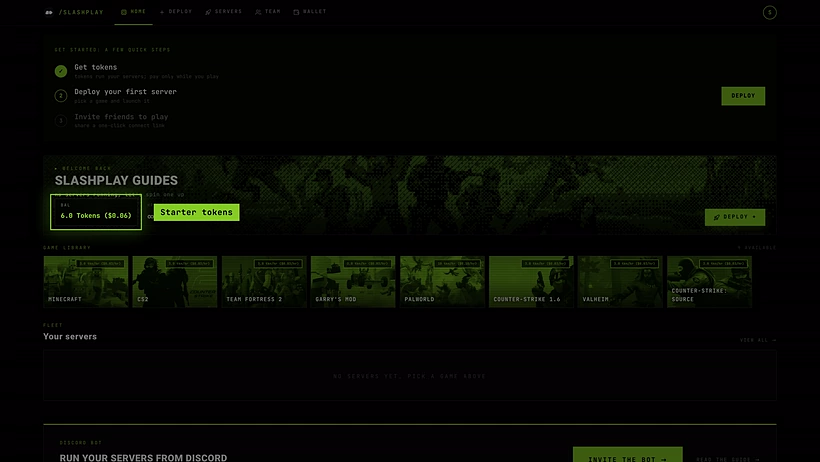Select the Palworld game card
820x462 pixels.
pos(442,281)
